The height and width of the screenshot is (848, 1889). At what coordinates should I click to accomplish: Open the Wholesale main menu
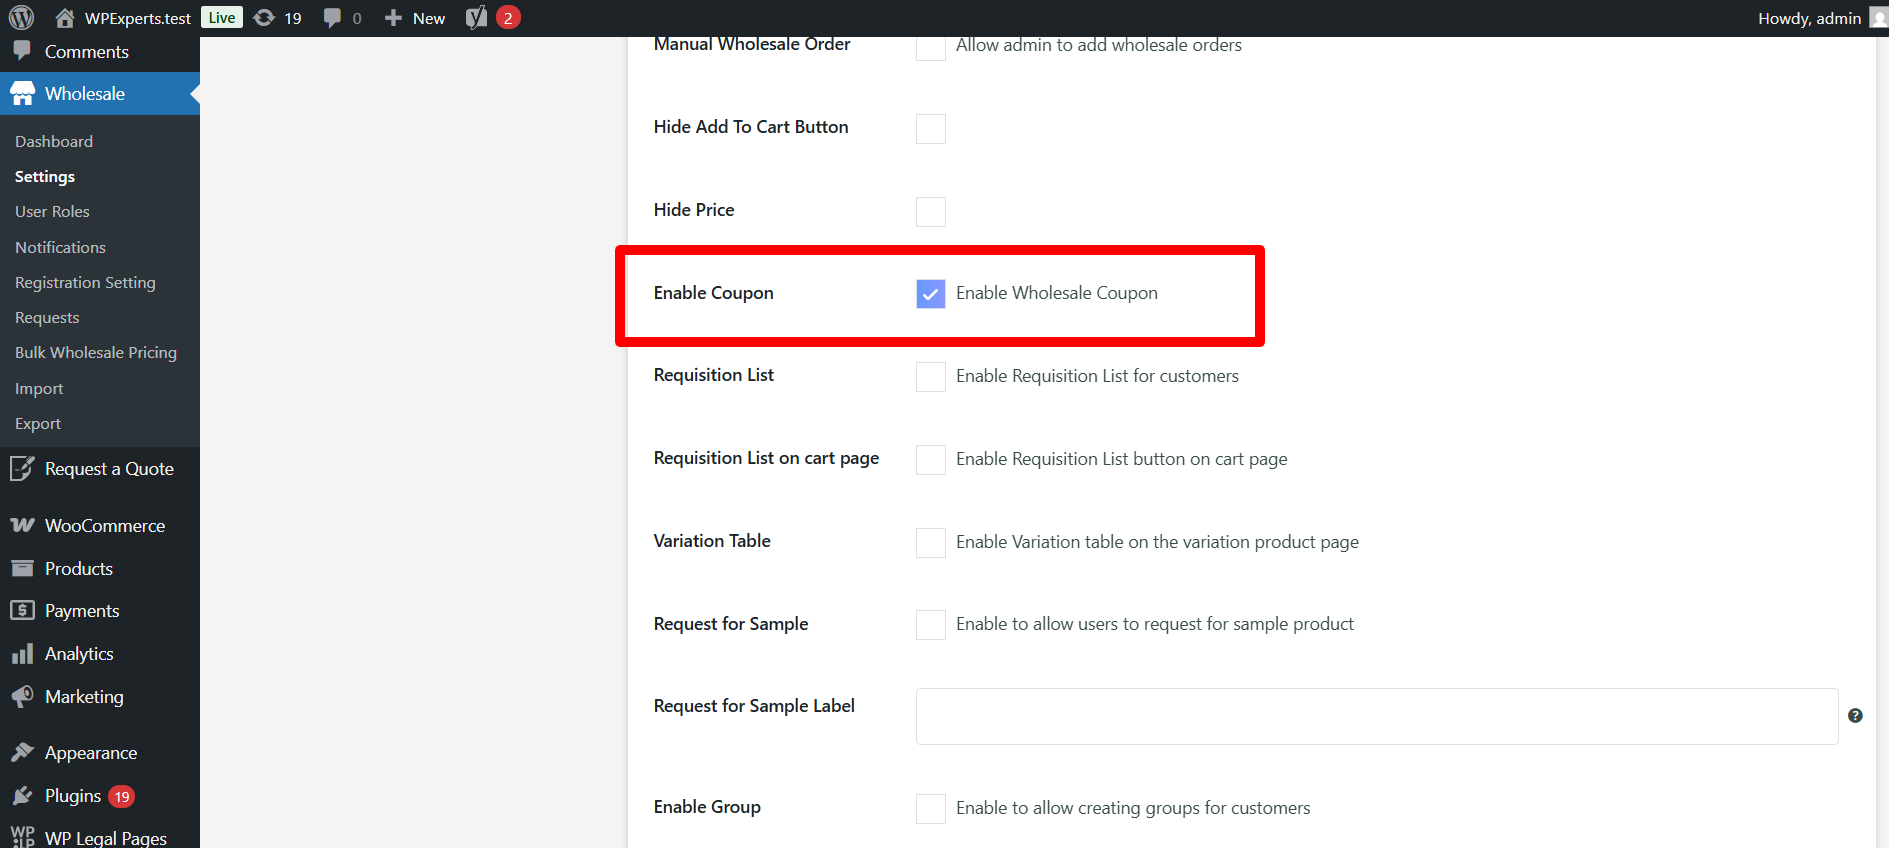100,94
